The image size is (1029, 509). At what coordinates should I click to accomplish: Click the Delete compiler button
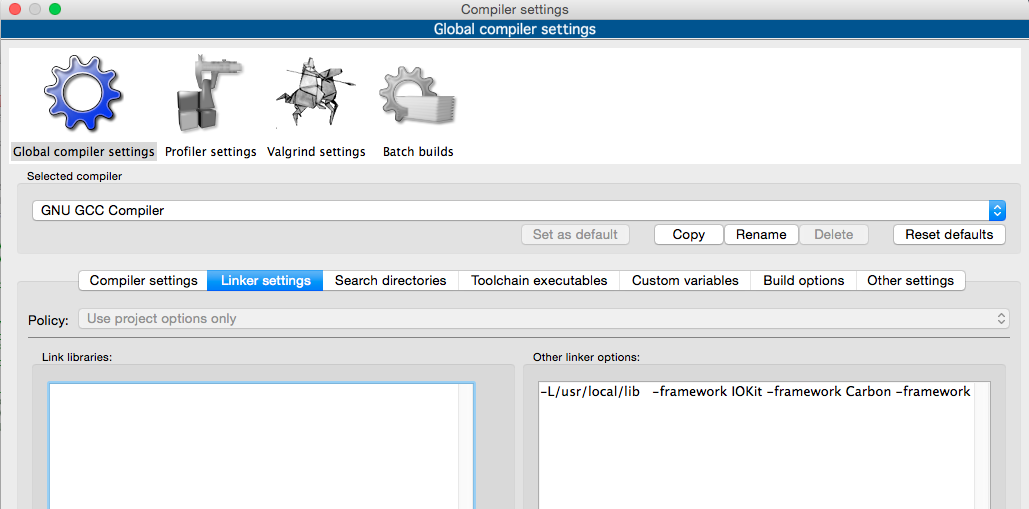point(833,234)
